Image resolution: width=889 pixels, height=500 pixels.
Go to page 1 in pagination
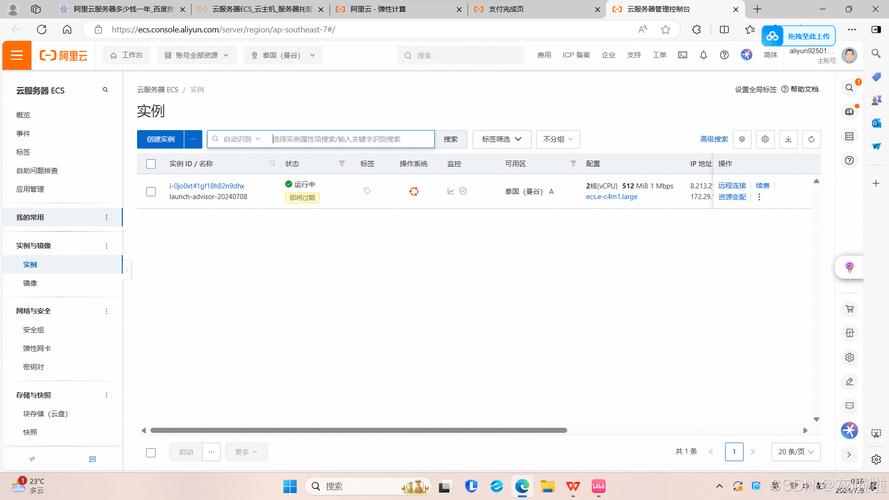pyautogui.click(x=734, y=452)
